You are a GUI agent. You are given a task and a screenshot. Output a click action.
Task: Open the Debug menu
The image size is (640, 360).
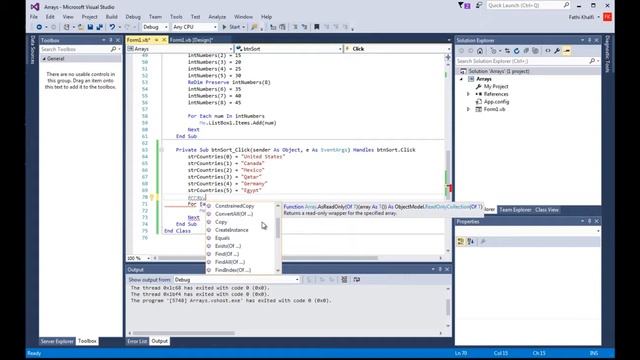tap(133, 17)
